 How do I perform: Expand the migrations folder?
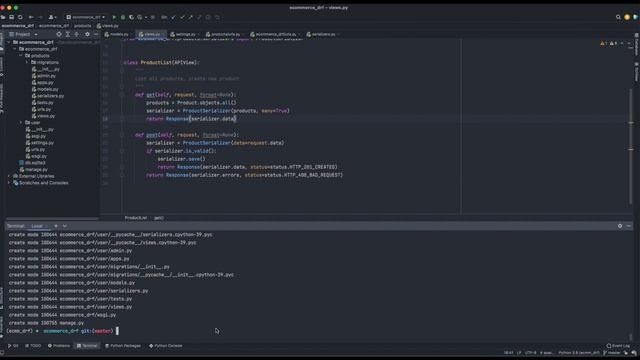(x=27, y=62)
